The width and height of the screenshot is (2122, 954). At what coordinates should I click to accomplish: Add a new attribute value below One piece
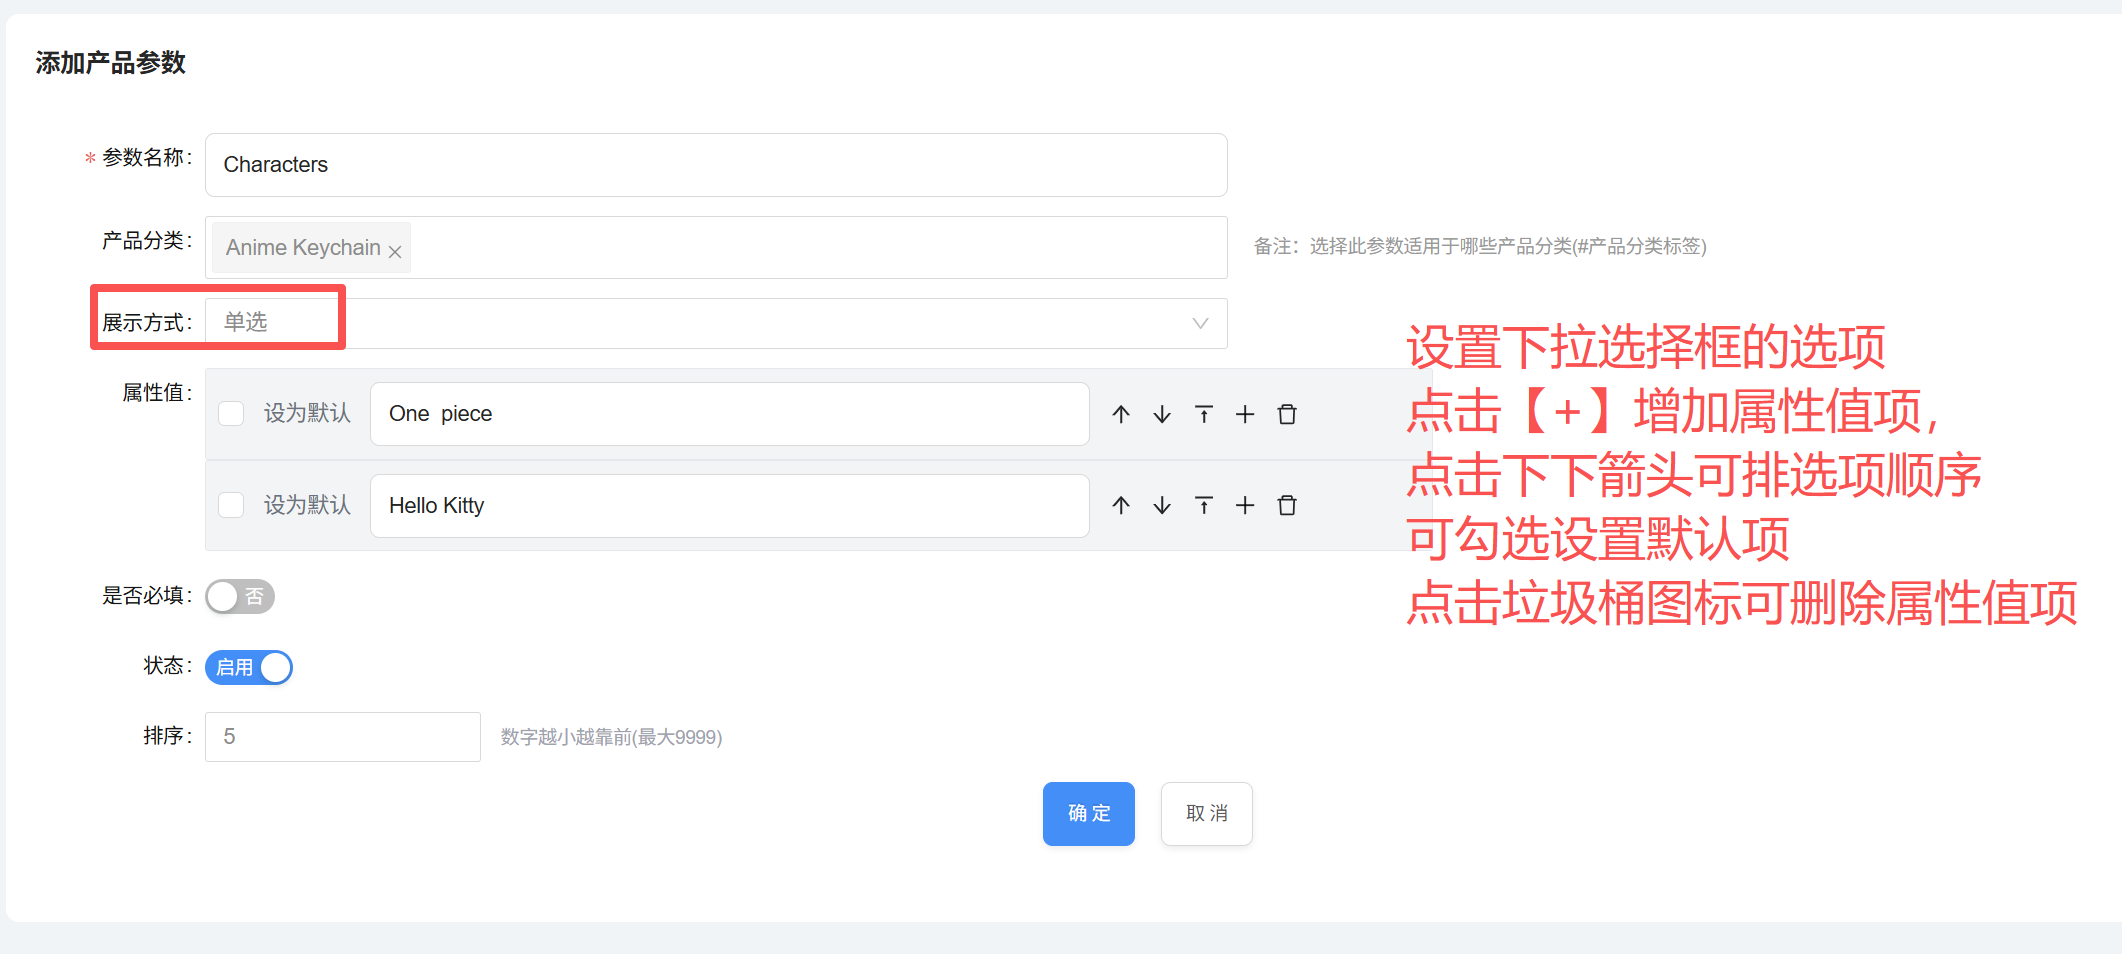[1245, 413]
